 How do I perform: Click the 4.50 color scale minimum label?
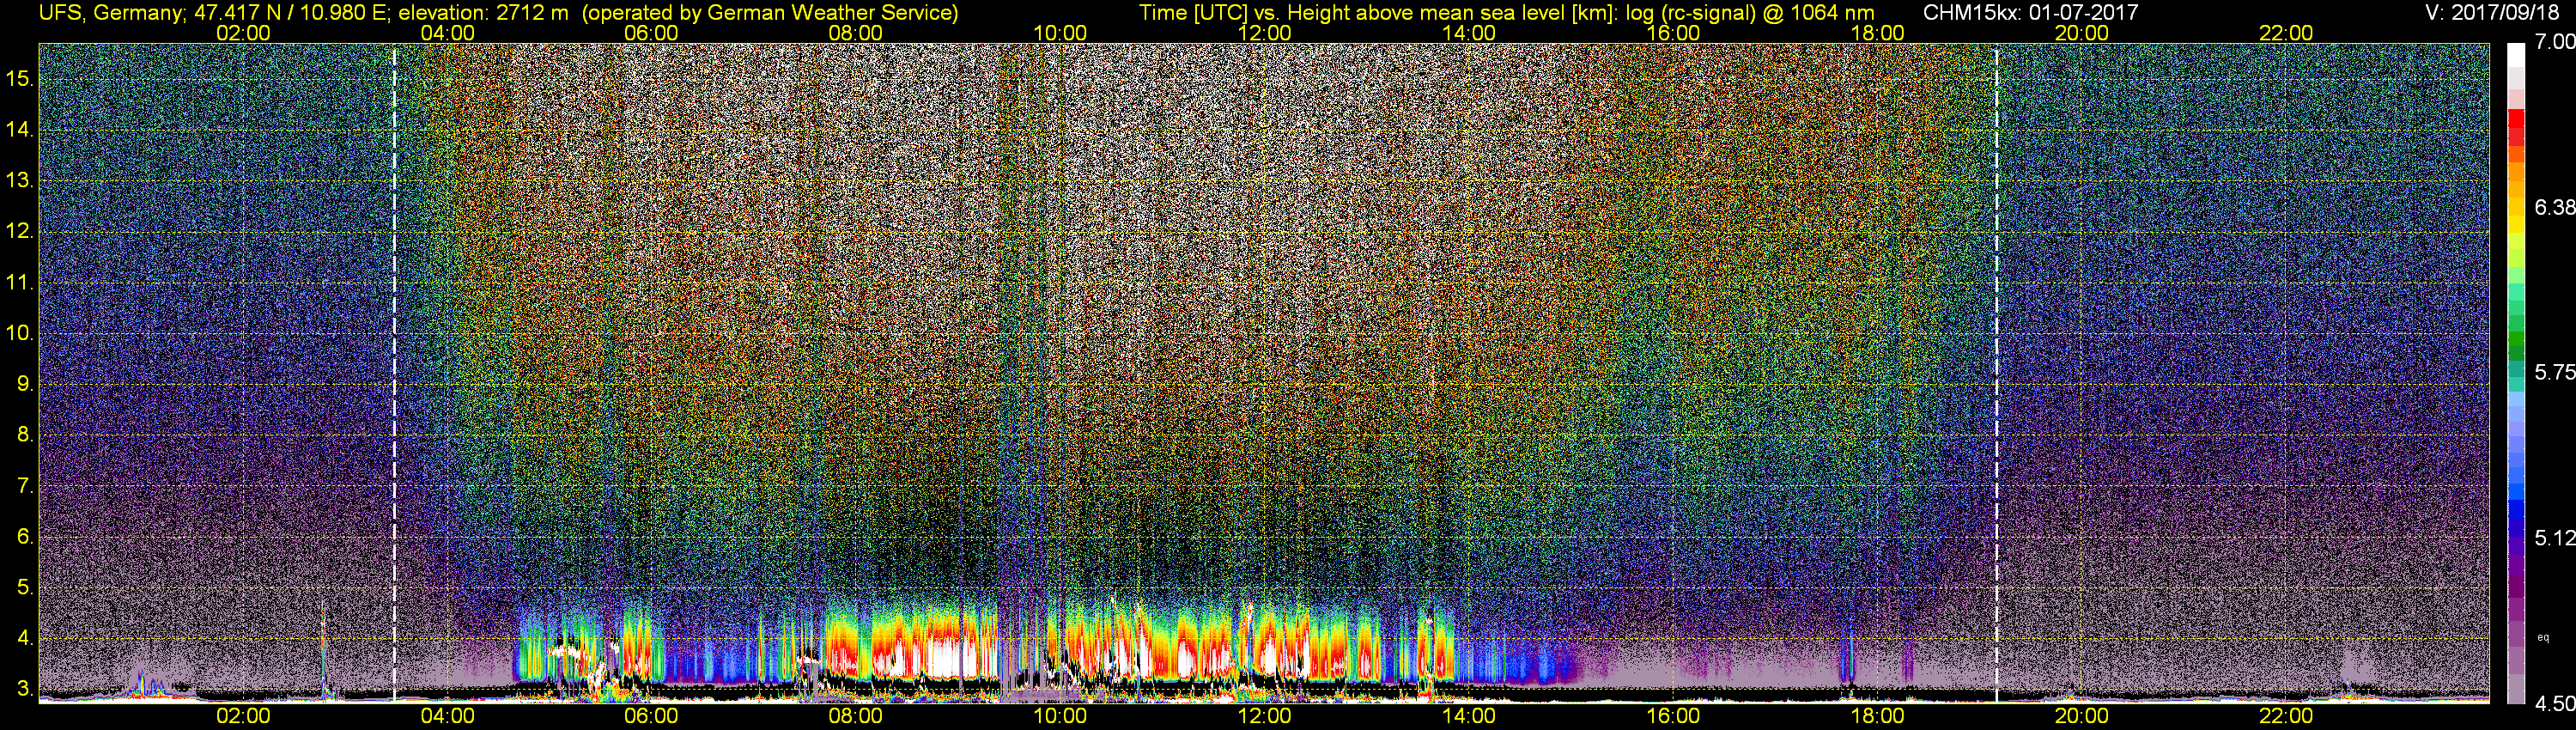pos(2555,704)
